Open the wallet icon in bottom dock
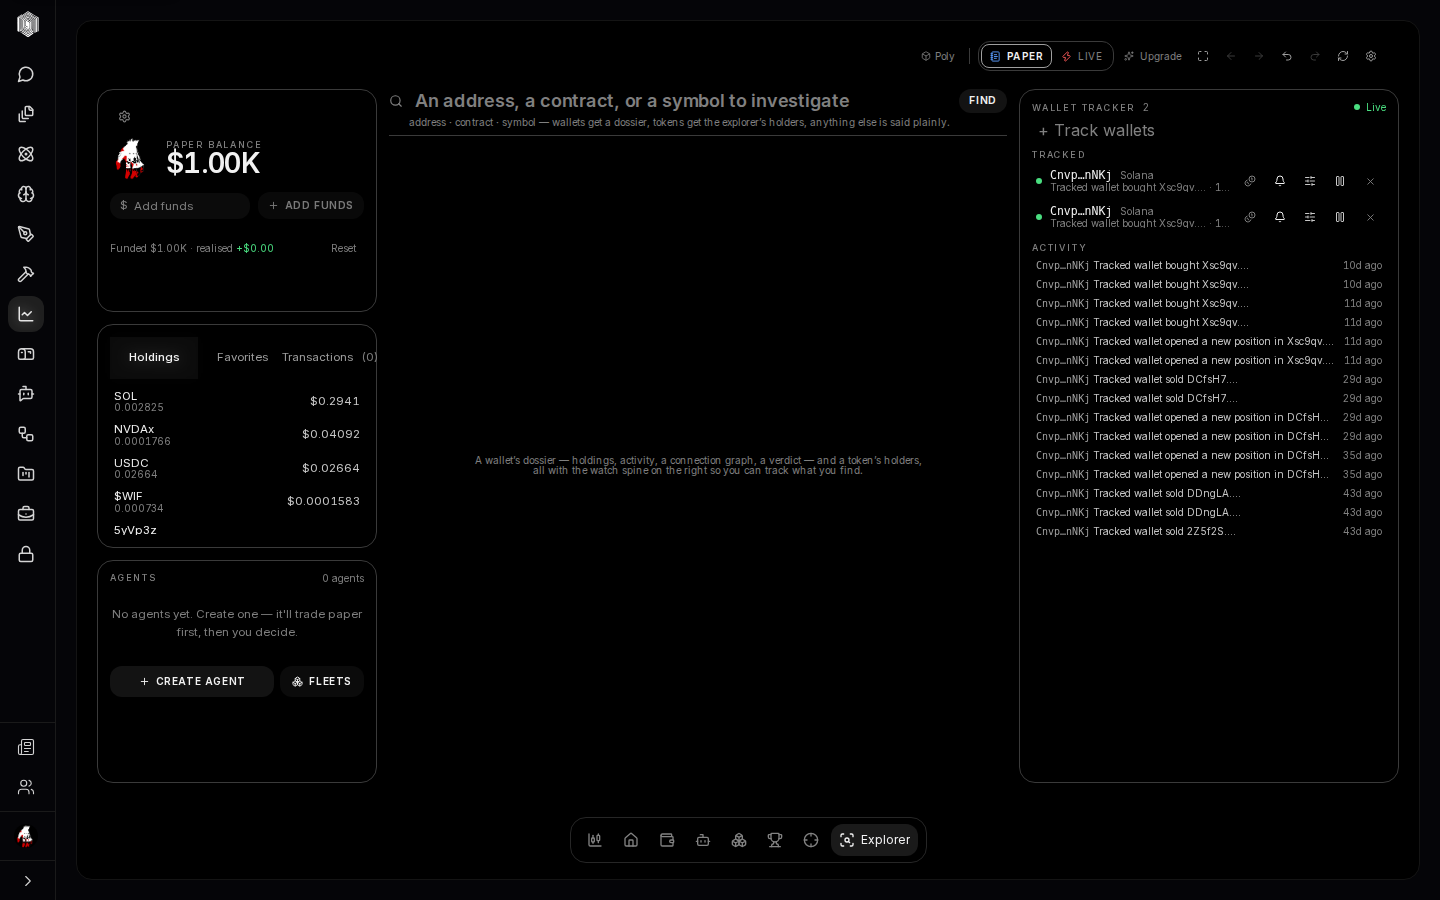This screenshot has width=1440, height=900. pyautogui.click(x=667, y=840)
